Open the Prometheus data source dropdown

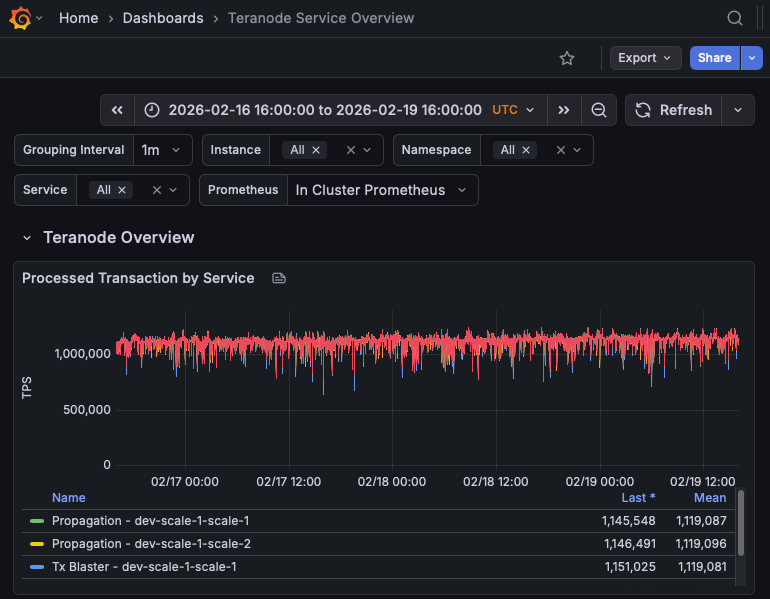click(383, 190)
